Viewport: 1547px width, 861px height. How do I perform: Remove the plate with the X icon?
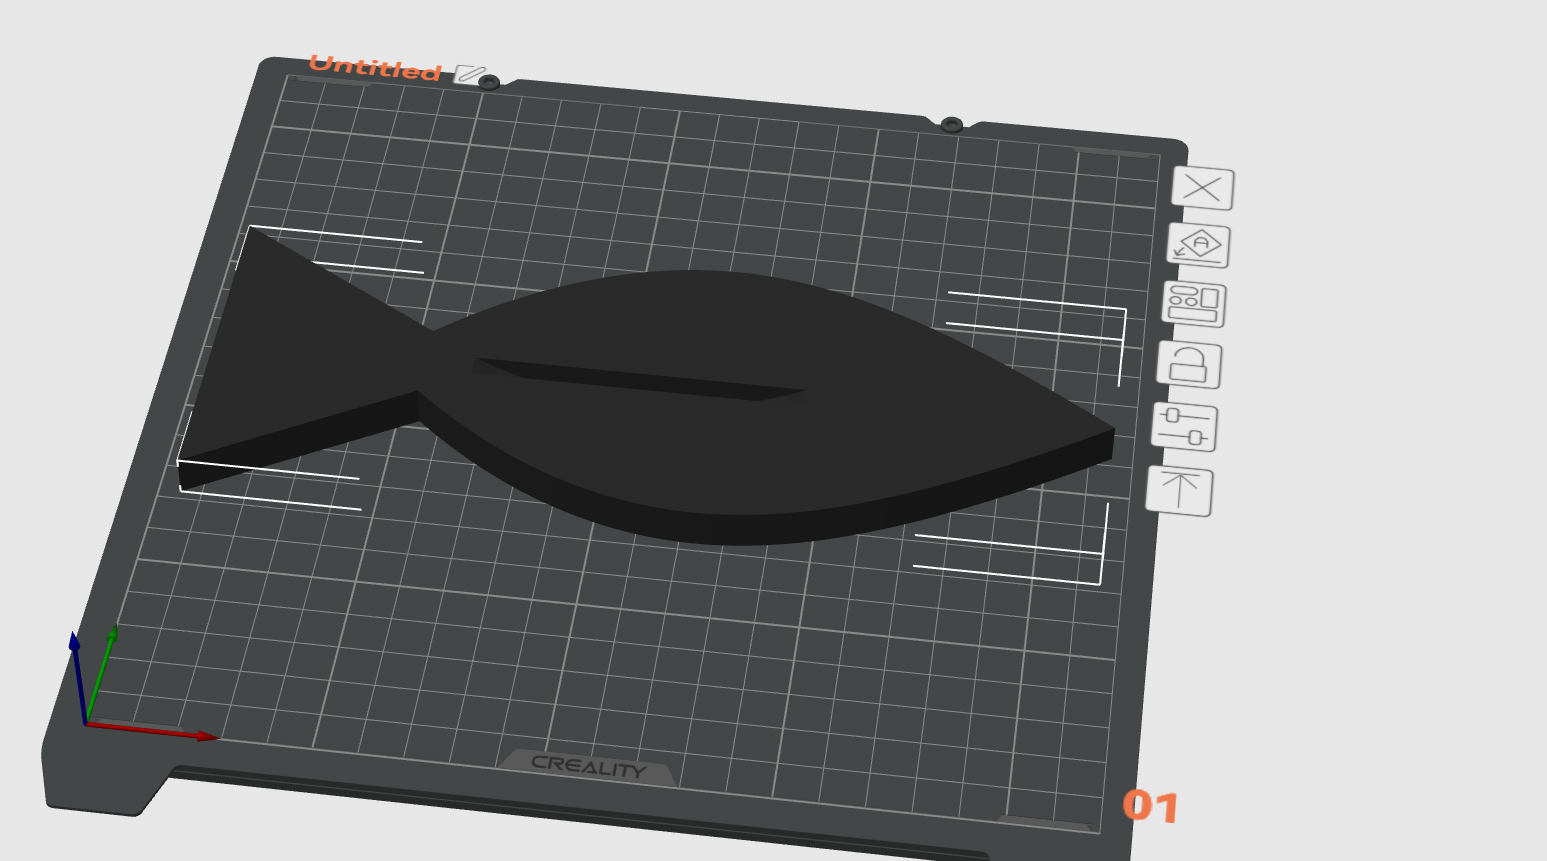pos(1203,188)
